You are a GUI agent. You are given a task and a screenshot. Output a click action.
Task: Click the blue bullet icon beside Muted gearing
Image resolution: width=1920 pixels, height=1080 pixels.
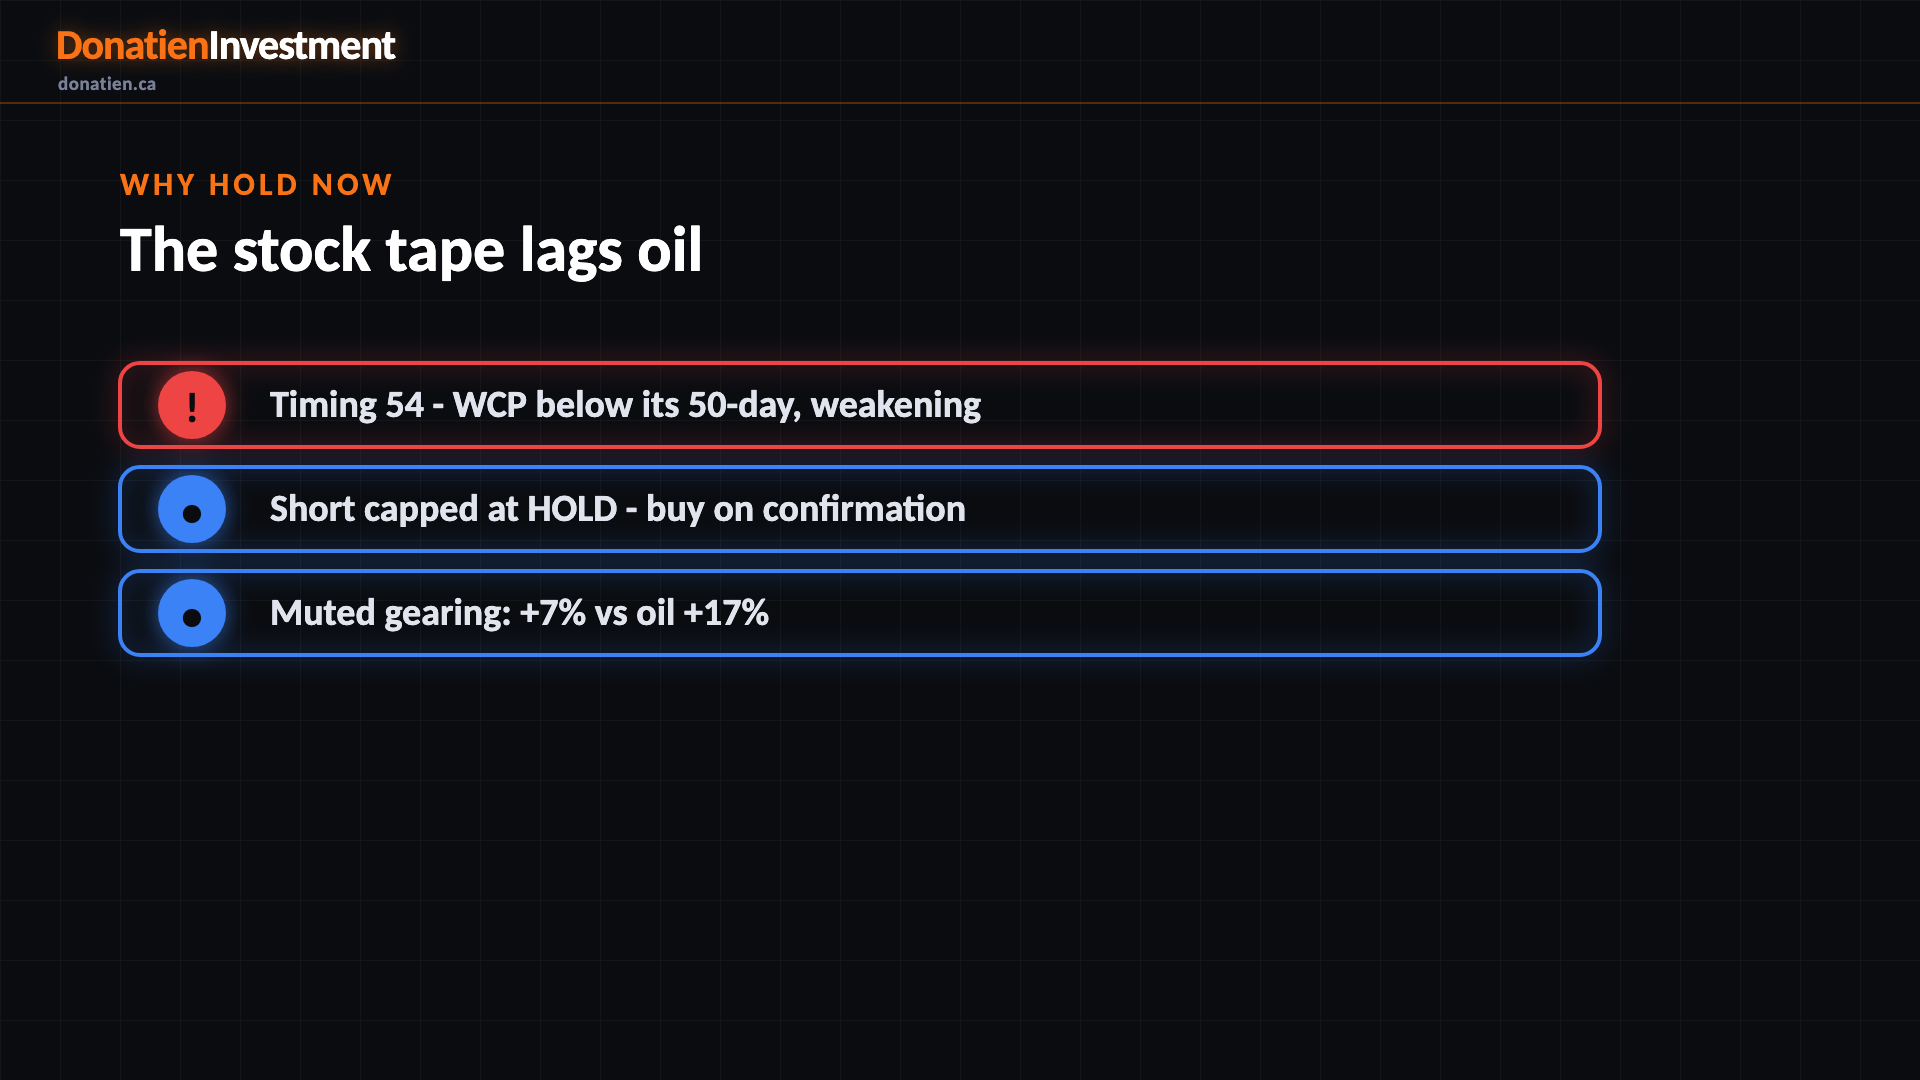click(x=192, y=613)
